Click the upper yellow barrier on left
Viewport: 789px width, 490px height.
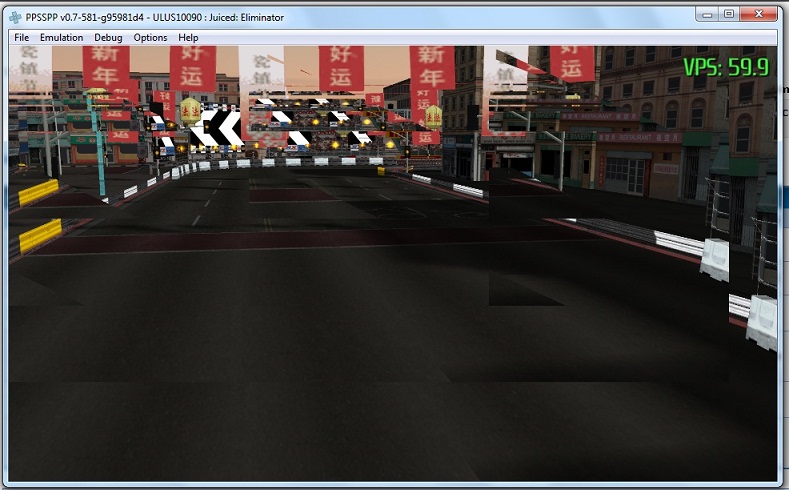(39, 191)
